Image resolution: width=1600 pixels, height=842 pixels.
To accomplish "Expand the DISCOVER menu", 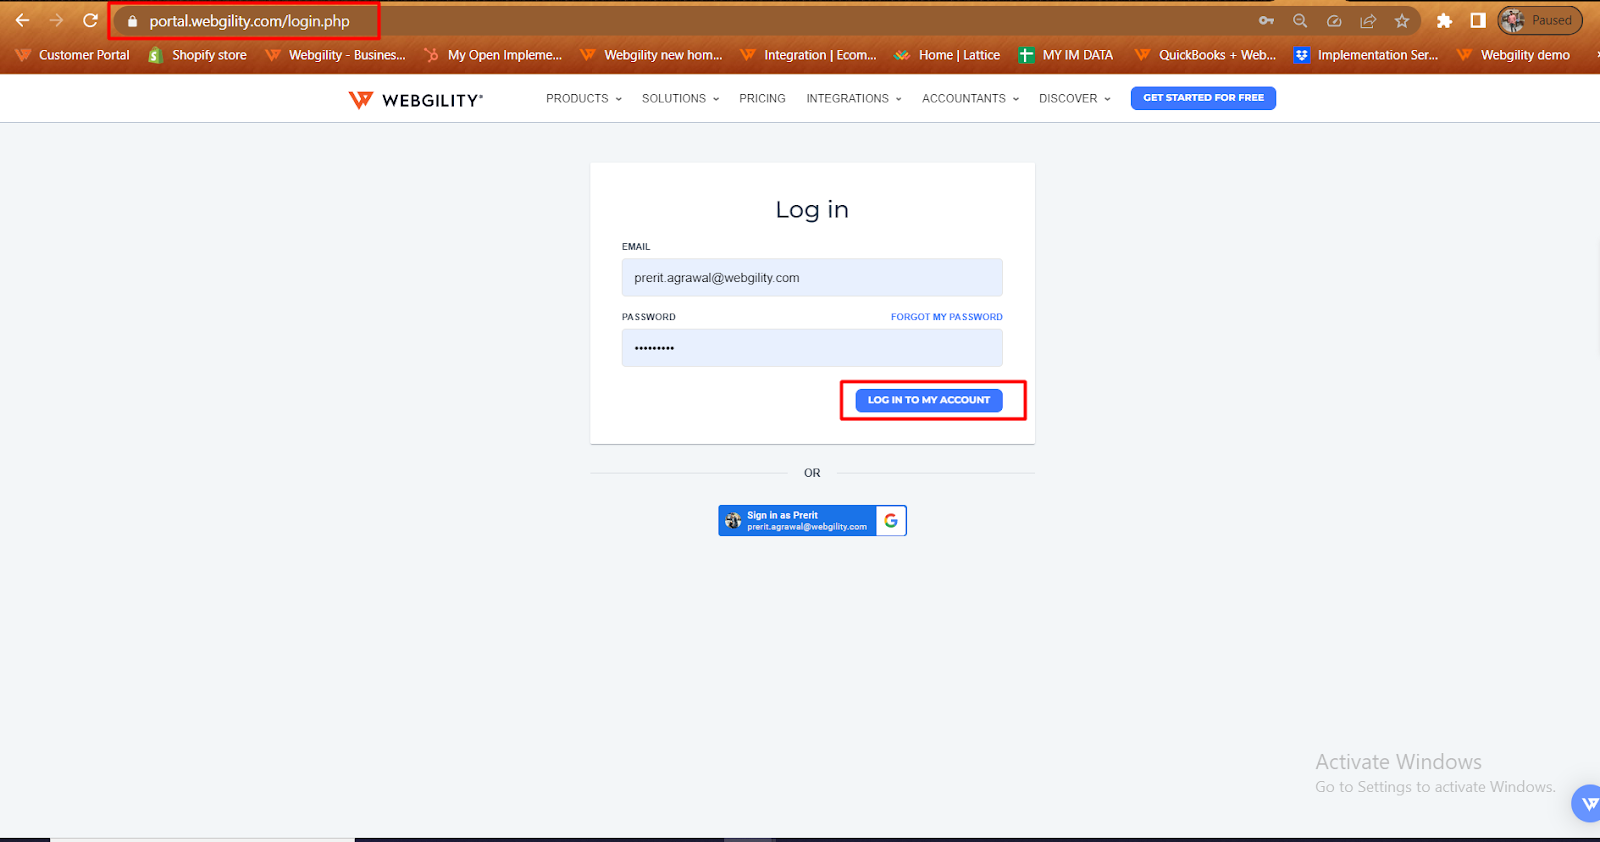I will 1075,98.
